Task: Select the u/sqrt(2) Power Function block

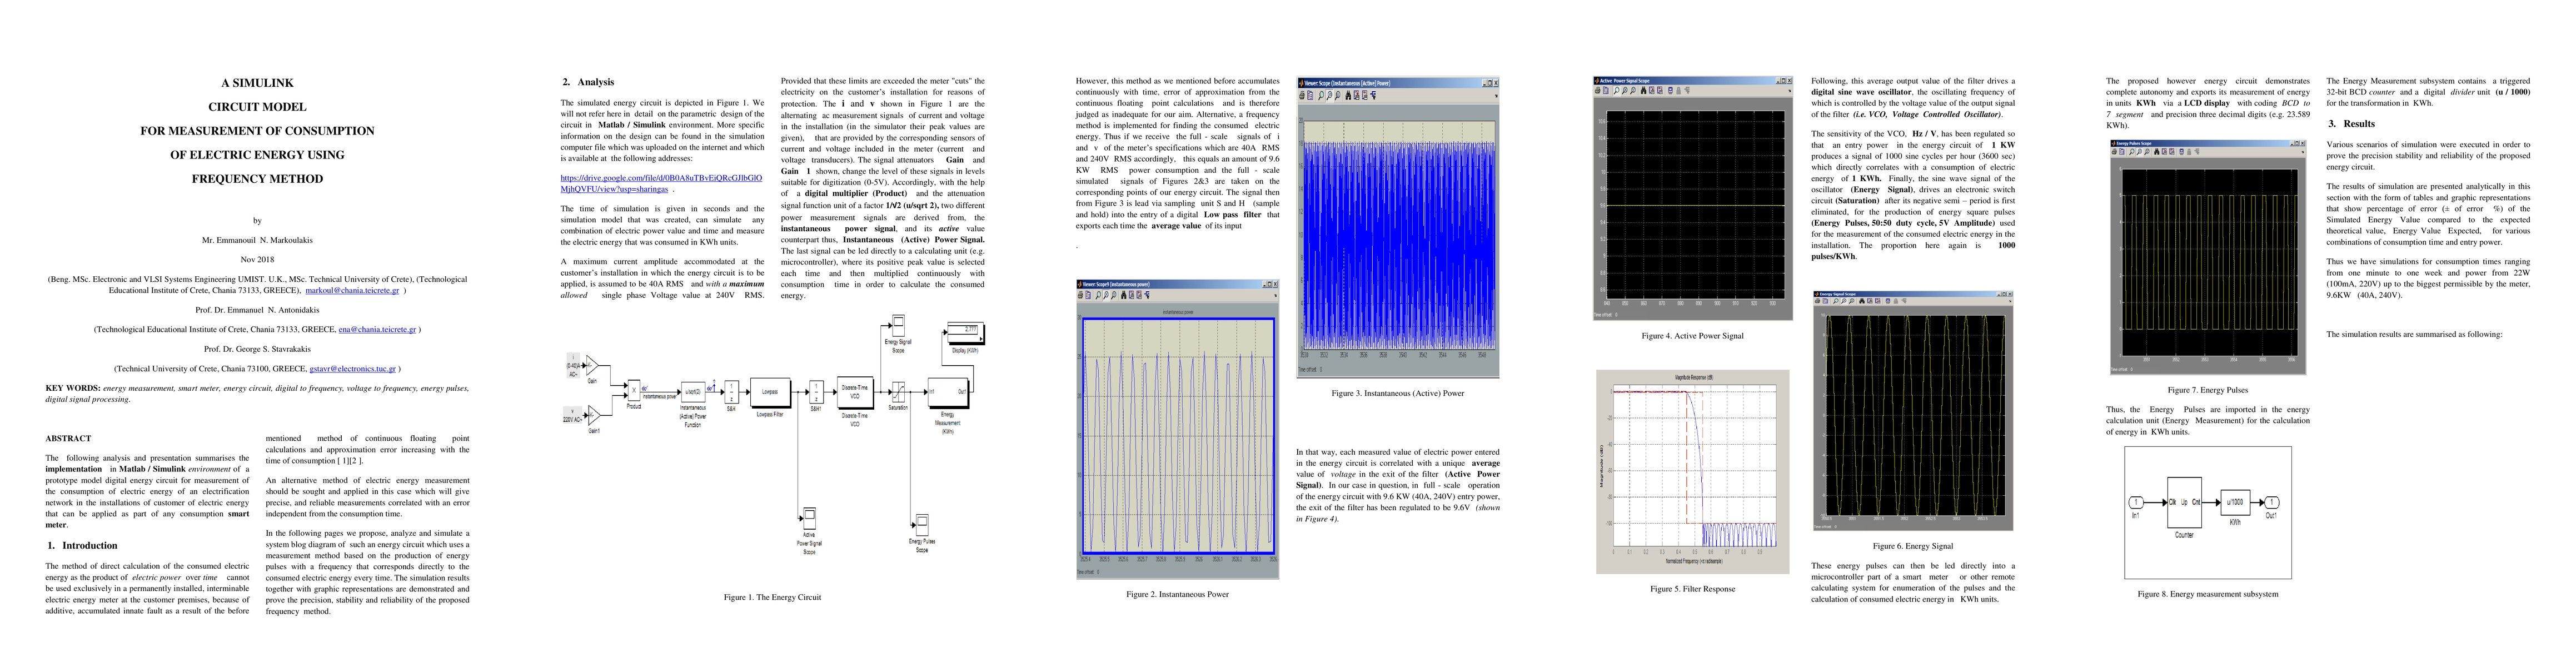Action: (x=693, y=392)
